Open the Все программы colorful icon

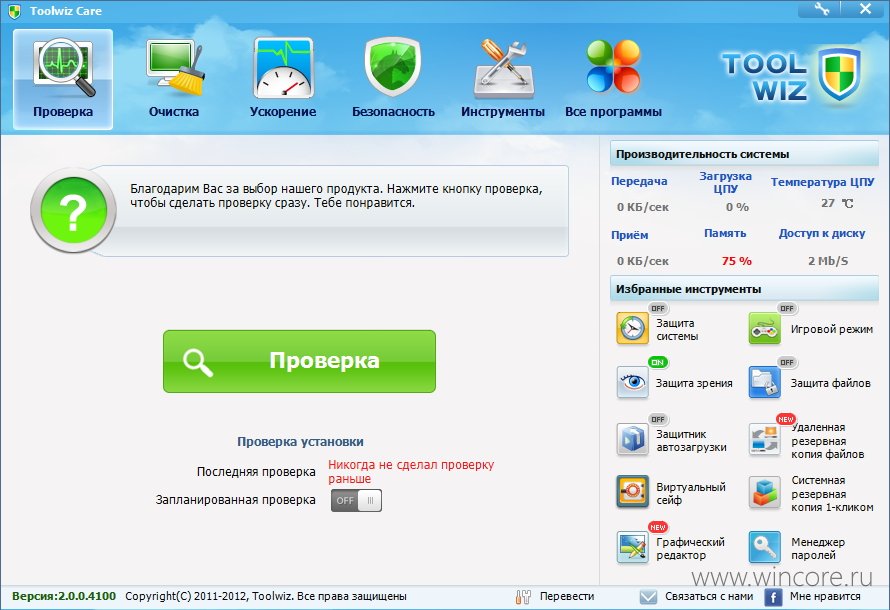[613, 66]
